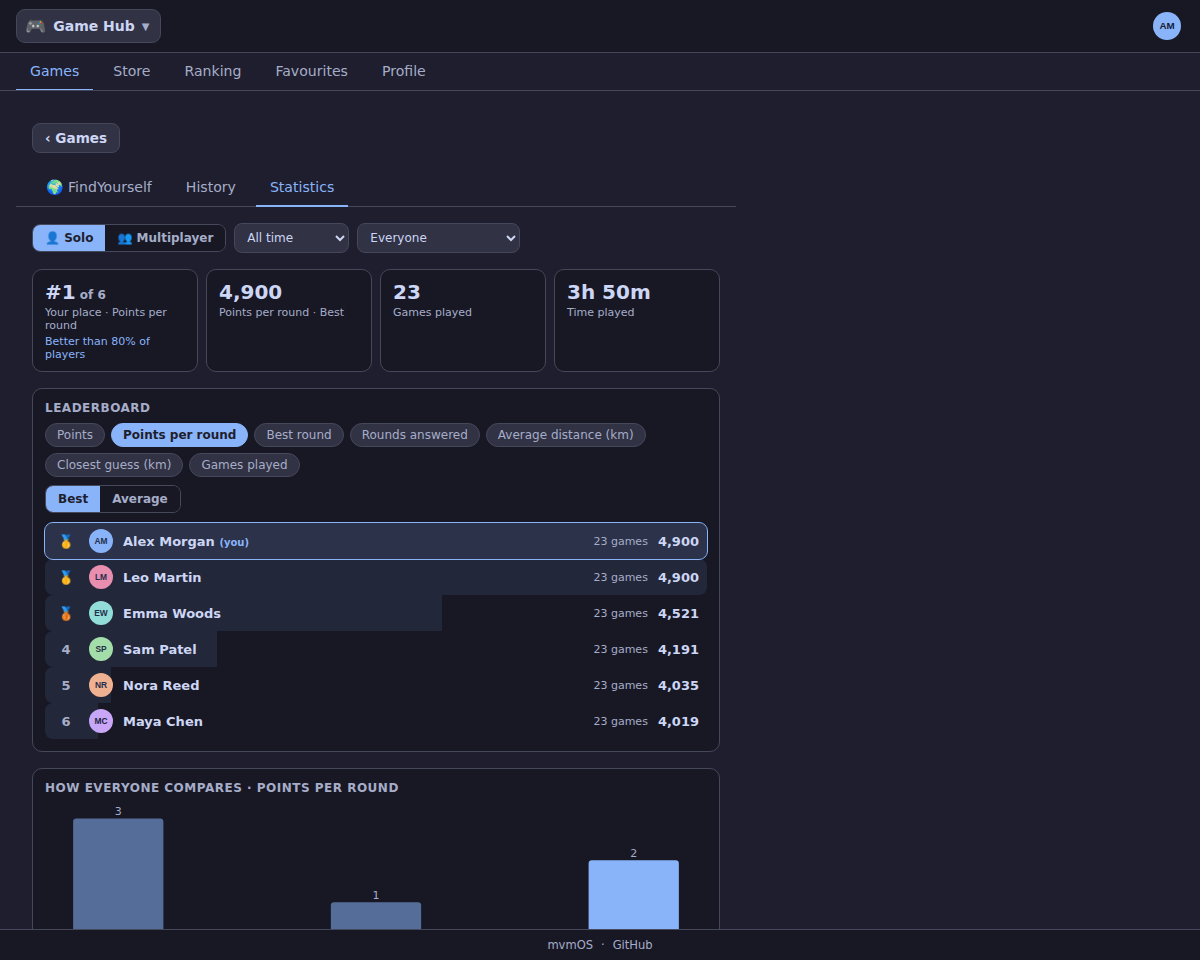1200x960 pixels.
Task: Click the medal icon beside Leo Martin
Action: (66, 577)
